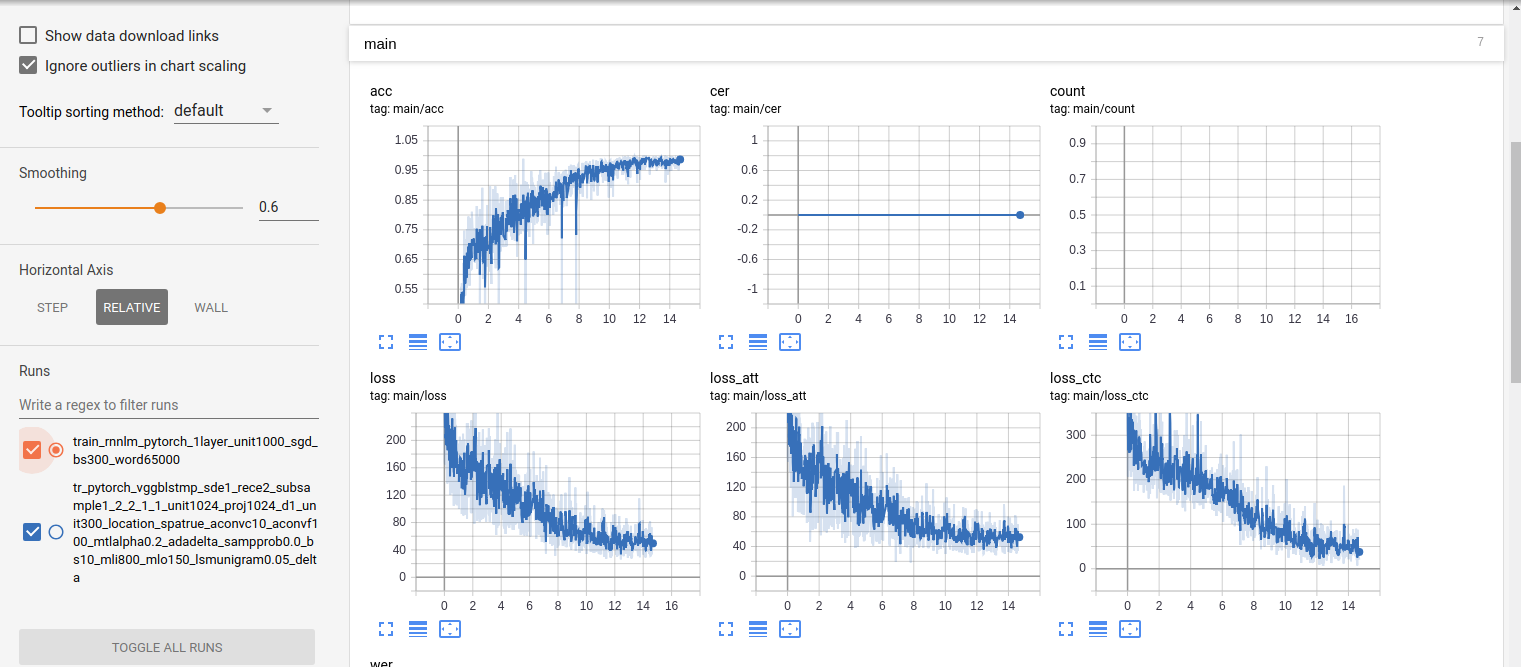Fit the loss_ctc chart domain to data

pyautogui.click(x=1130, y=629)
